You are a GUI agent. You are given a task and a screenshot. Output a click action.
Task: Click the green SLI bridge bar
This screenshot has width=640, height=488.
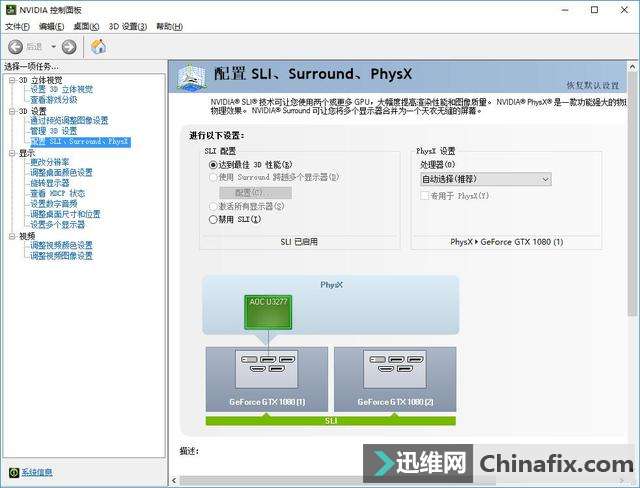tap(331, 421)
